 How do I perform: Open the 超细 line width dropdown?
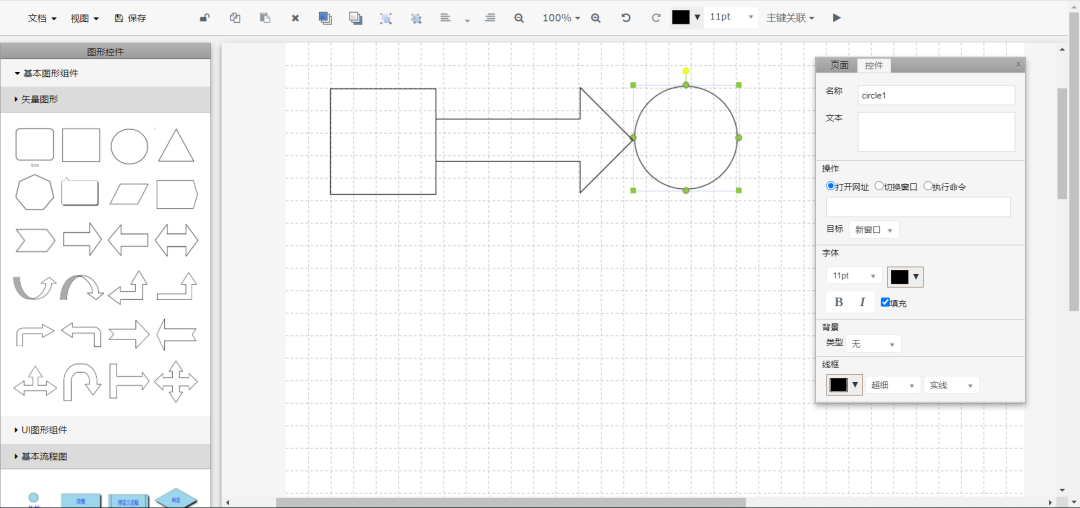pyautogui.click(x=893, y=385)
